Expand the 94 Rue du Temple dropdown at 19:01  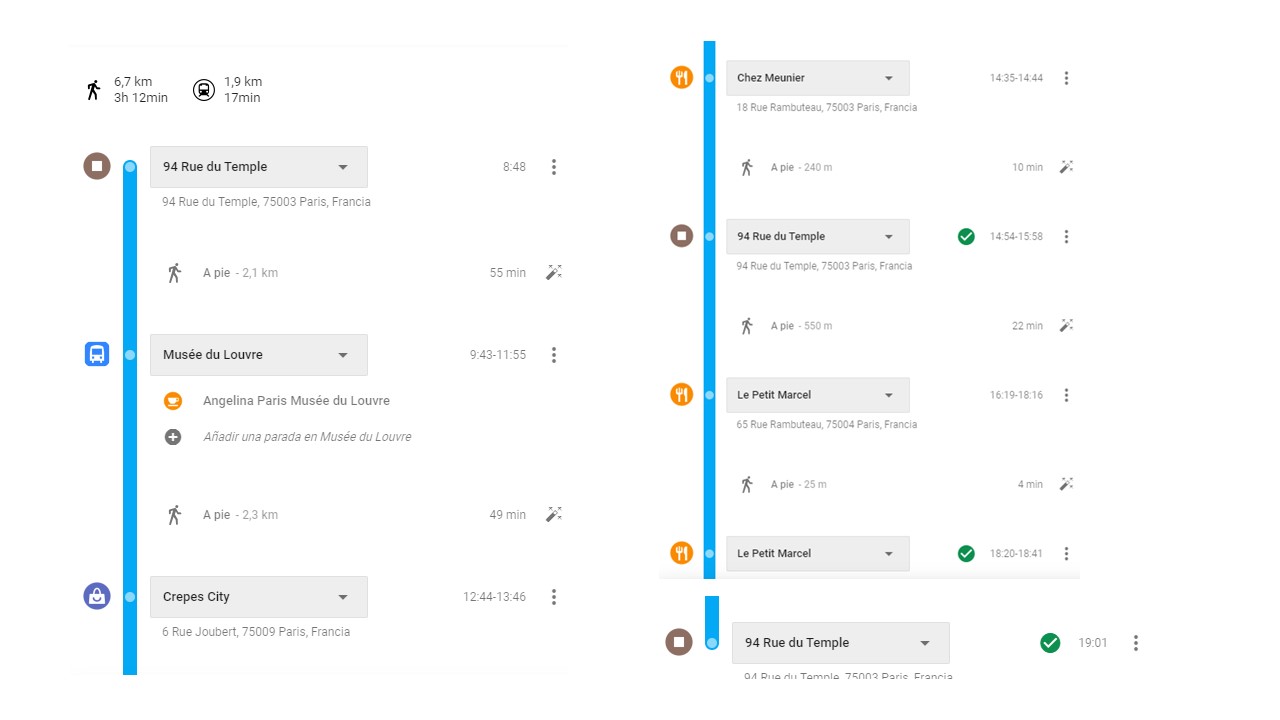841,643
